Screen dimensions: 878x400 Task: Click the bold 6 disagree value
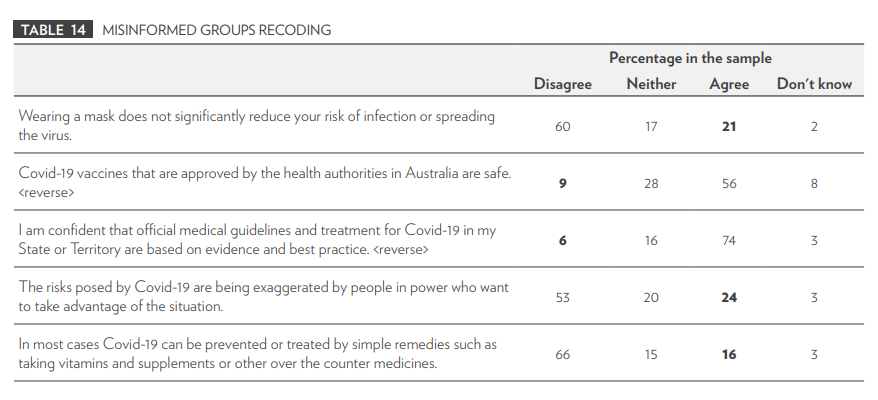(x=562, y=241)
